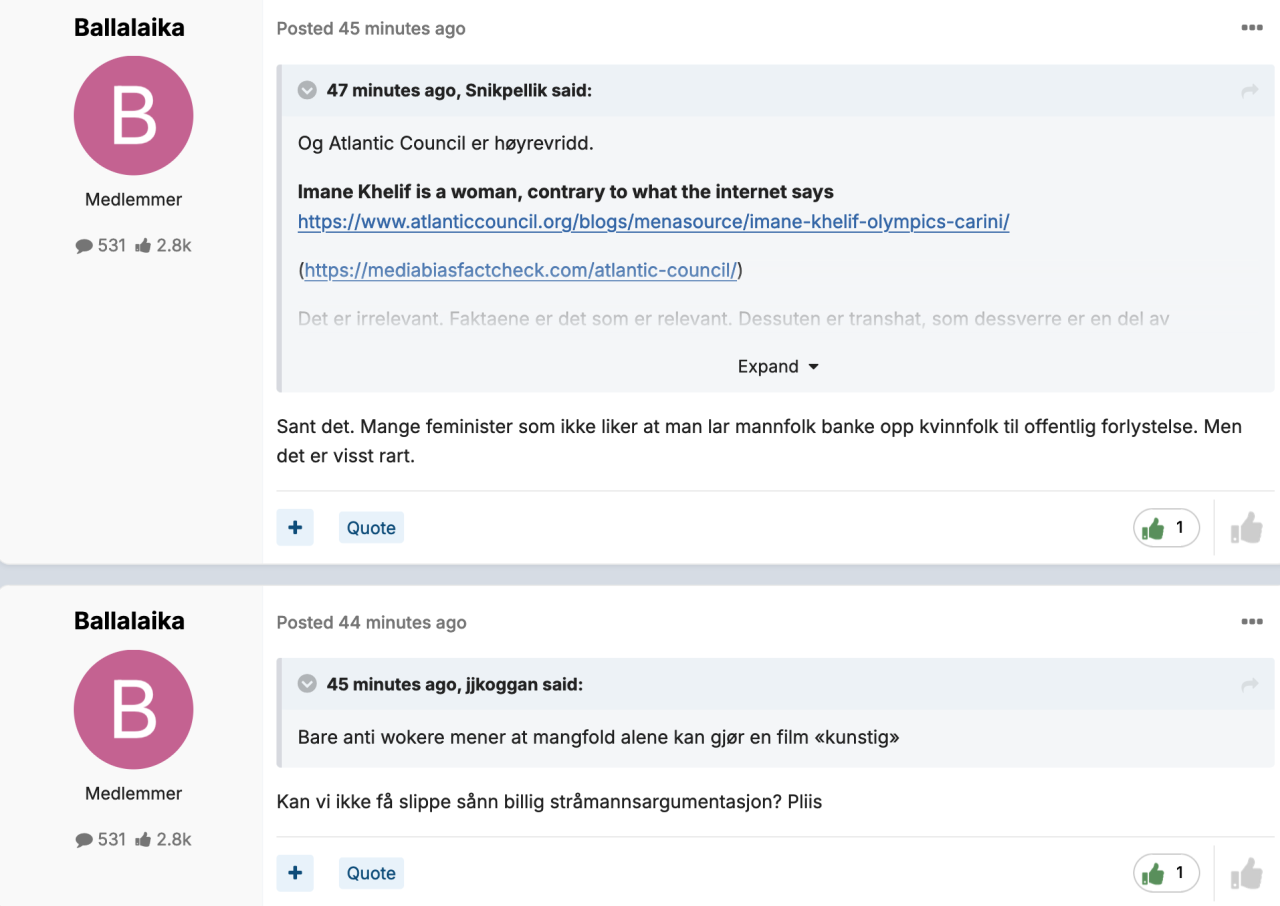Toggle the like count on the second post
The width and height of the screenshot is (1280, 906).
pos(1165,872)
